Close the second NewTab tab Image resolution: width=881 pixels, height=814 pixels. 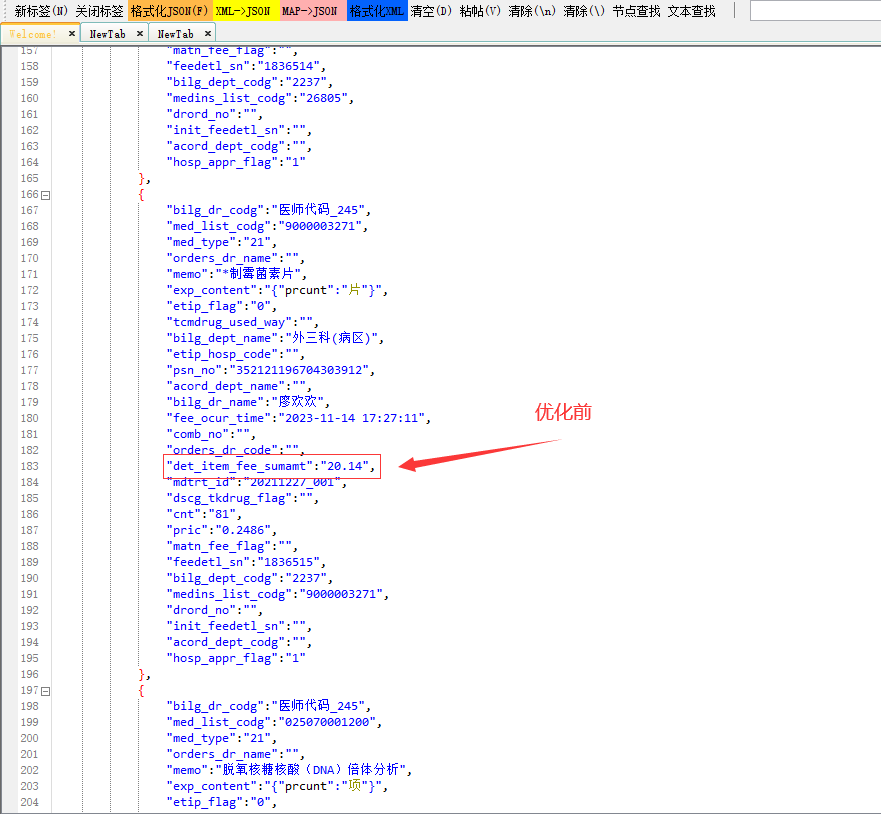[x=208, y=34]
